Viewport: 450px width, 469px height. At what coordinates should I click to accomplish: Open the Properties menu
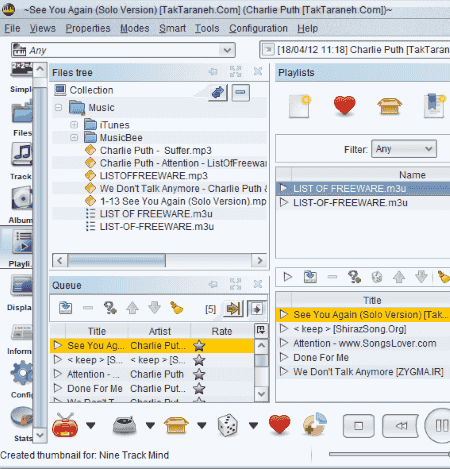(x=88, y=28)
